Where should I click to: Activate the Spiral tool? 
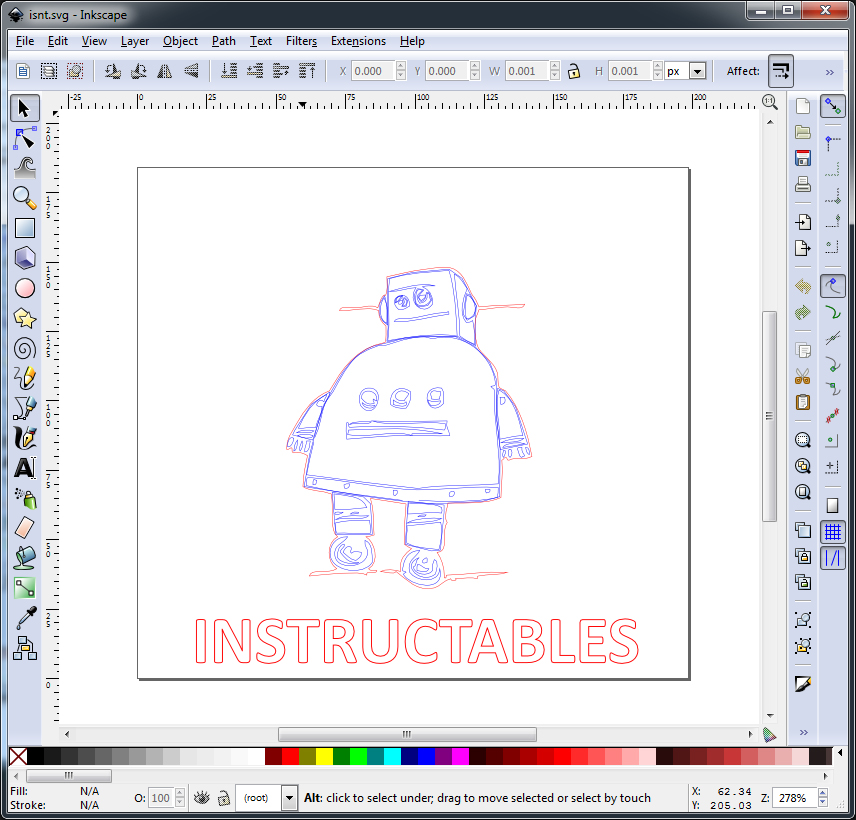[24, 348]
